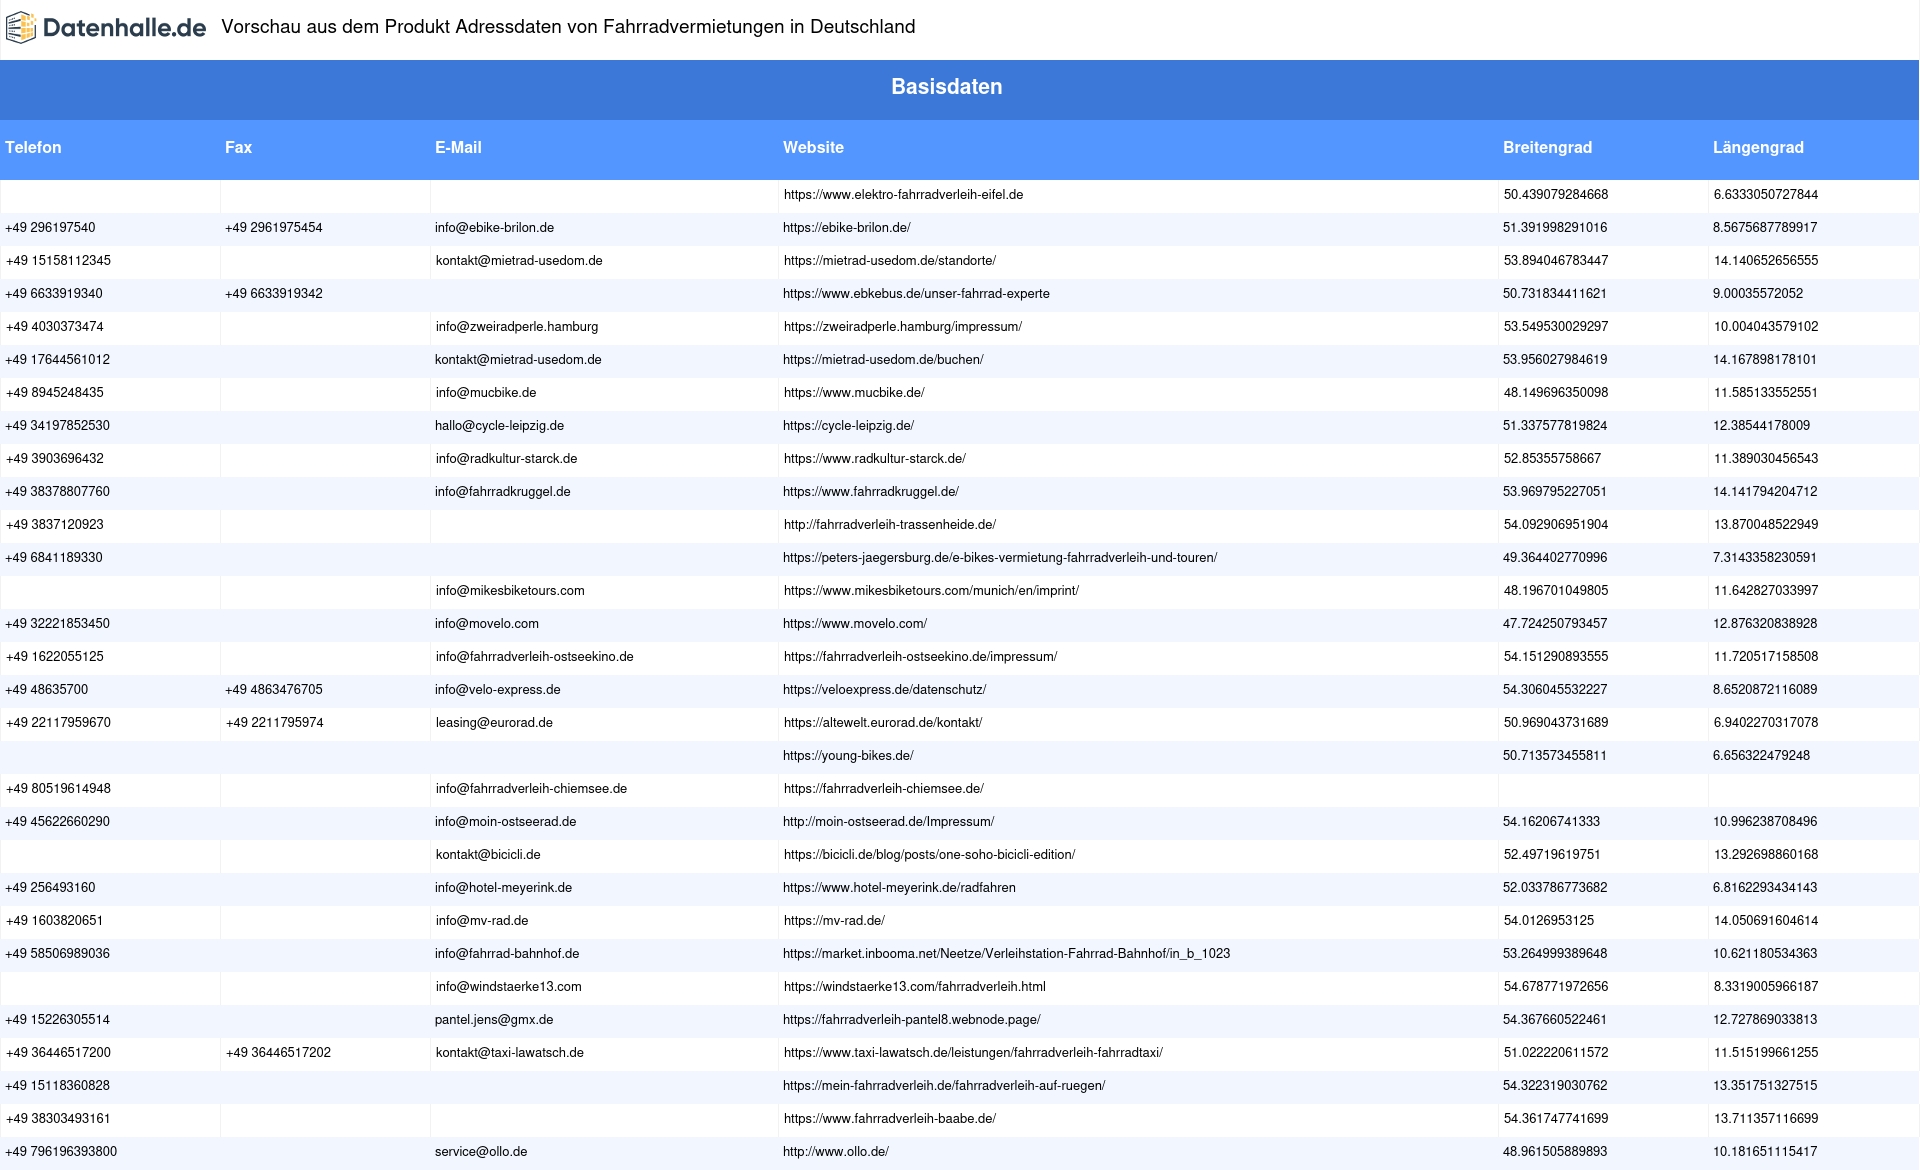
Task: Click website hotel-meyerink.de/radfahren
Action: (x=899, y=888)
